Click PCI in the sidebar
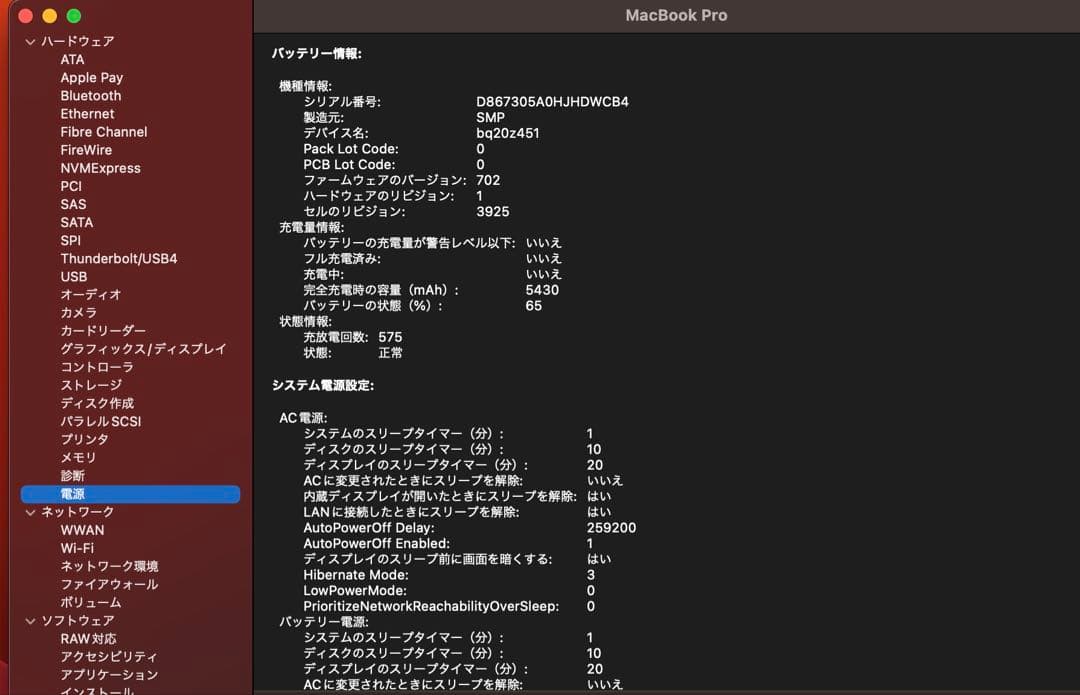The image size is (1080, 695). [x=71, y=186]
